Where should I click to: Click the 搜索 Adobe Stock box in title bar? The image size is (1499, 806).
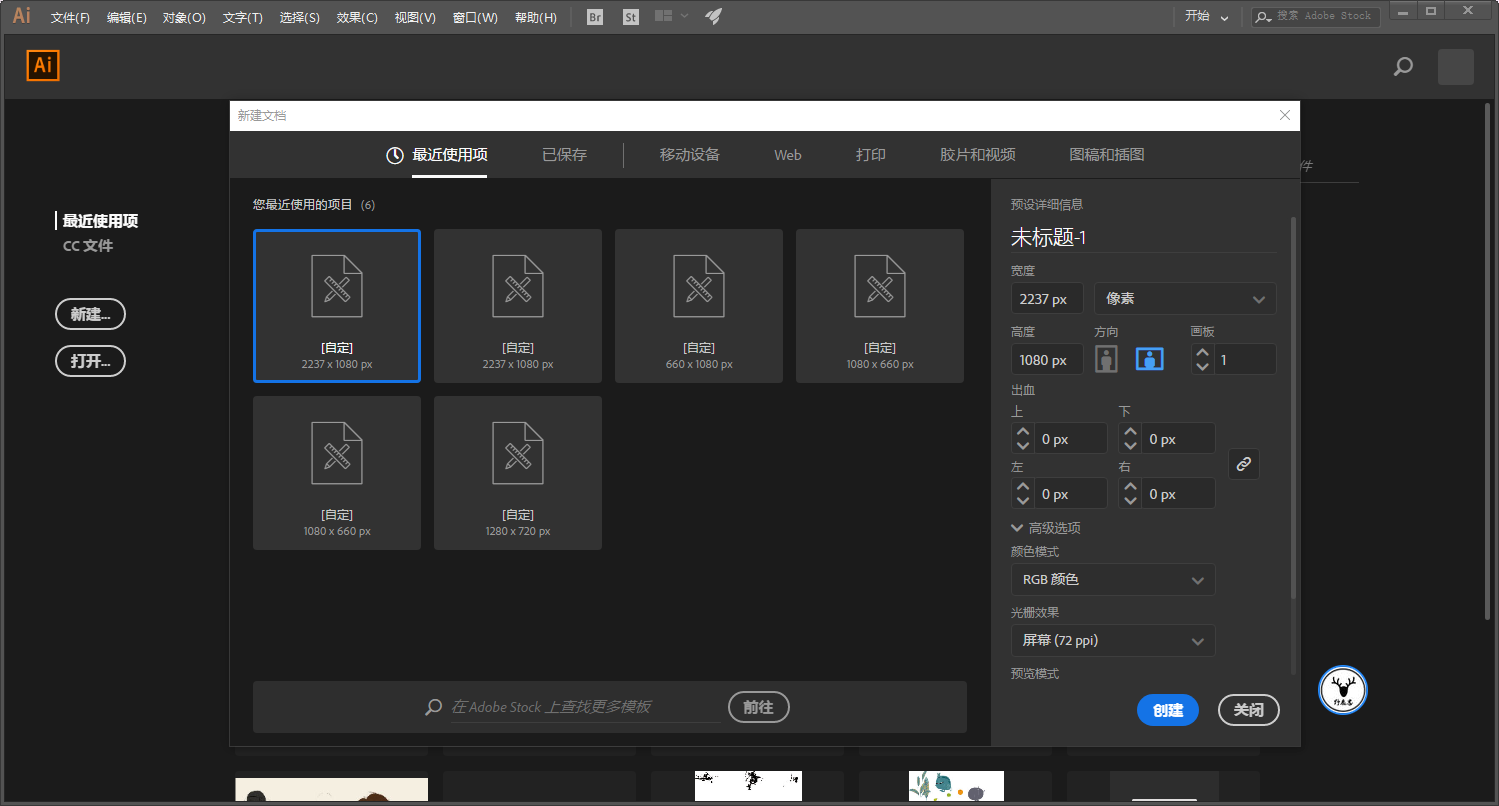pos(1316,16)
